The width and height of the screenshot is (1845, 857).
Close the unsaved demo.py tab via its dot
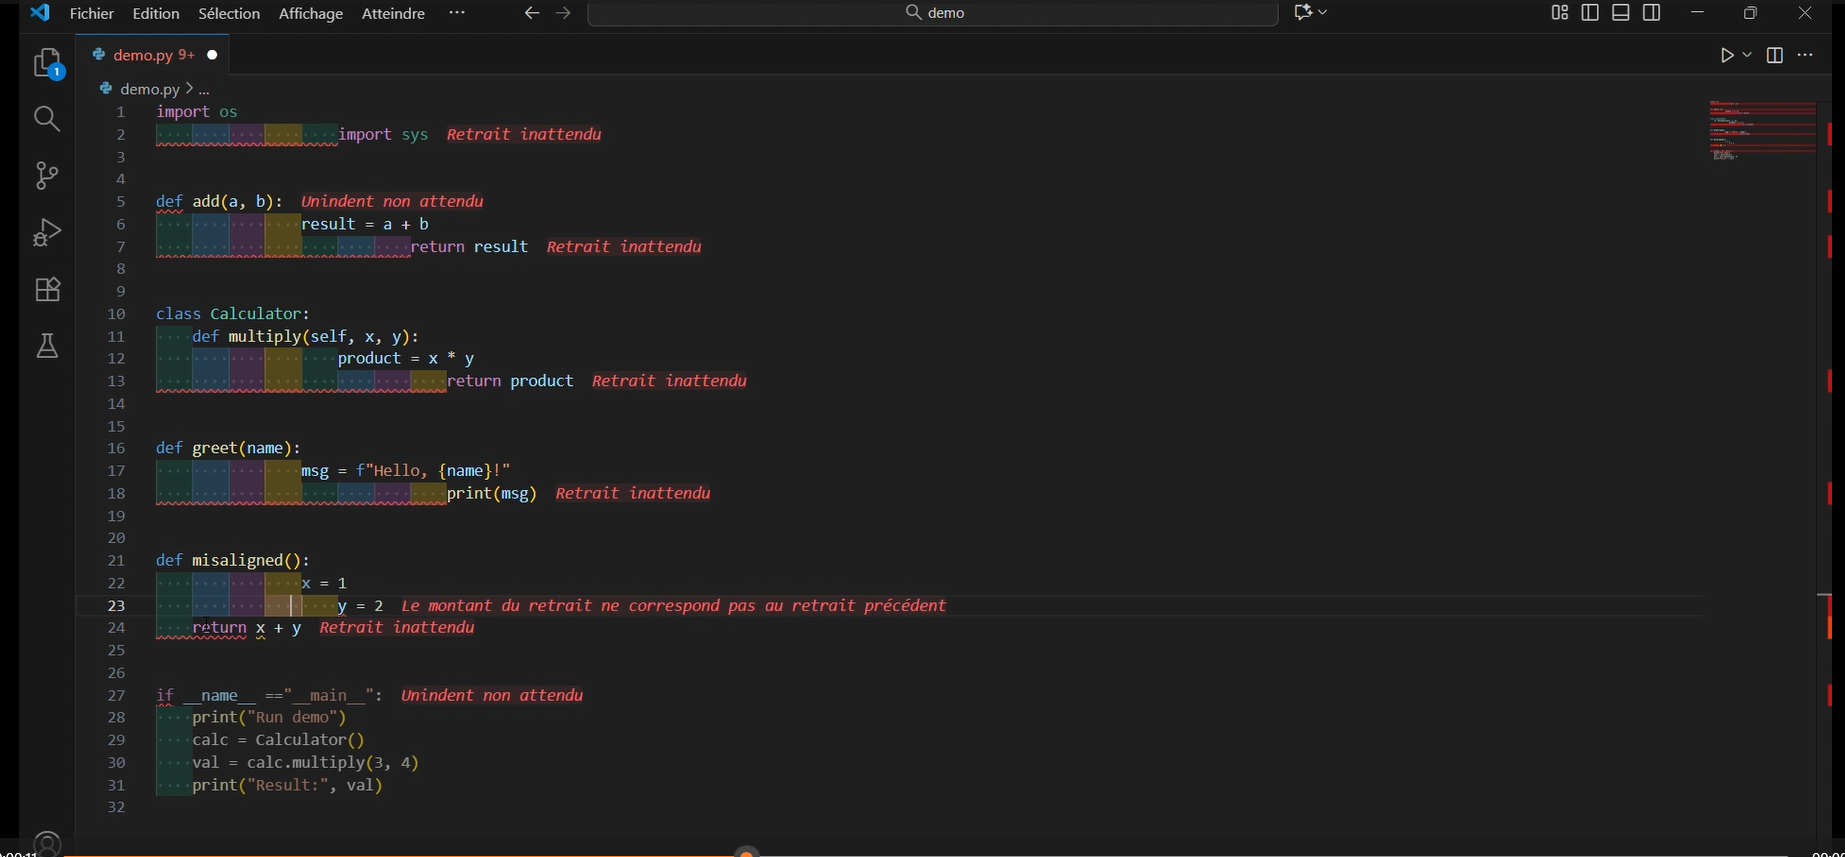pyautogui.click(x=212, y=55)
